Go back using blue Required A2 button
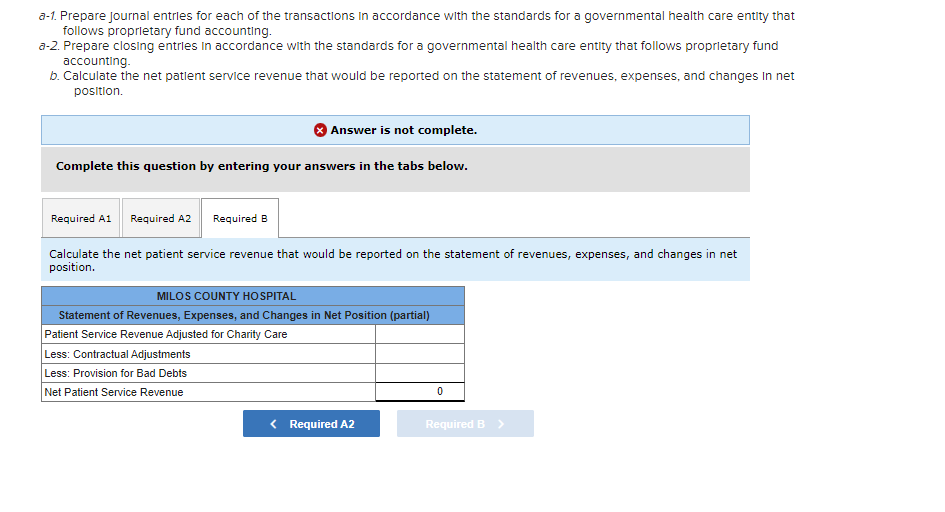Image resolution: width=945 pixels, height=512 pixels. (311, 423)
